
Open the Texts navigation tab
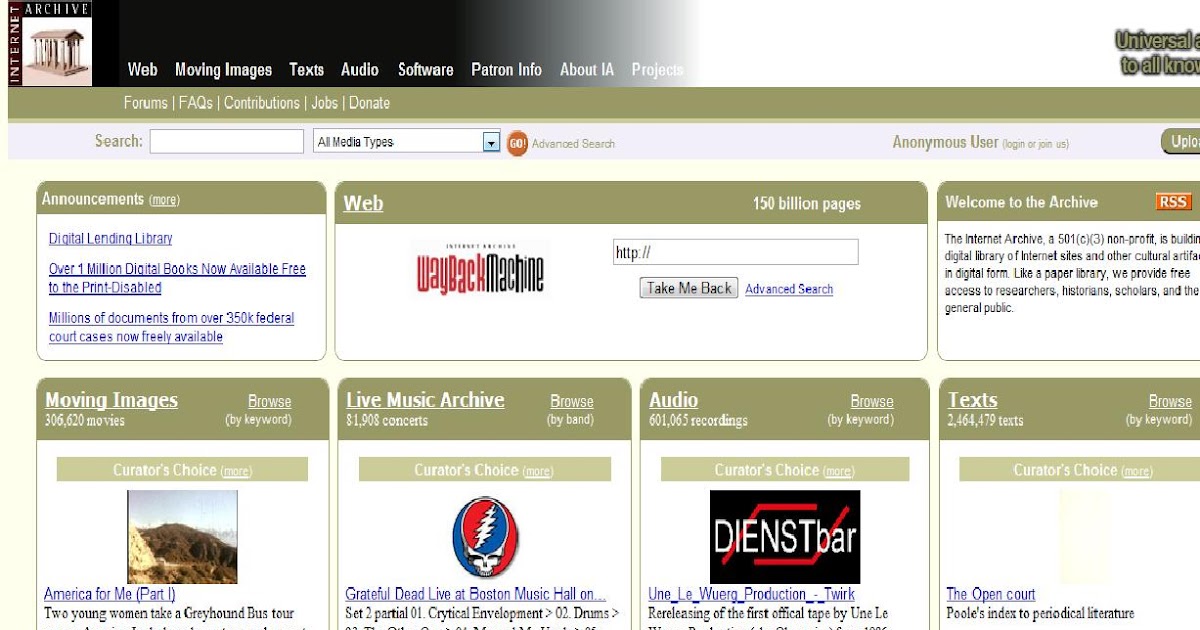click(306, 70)
